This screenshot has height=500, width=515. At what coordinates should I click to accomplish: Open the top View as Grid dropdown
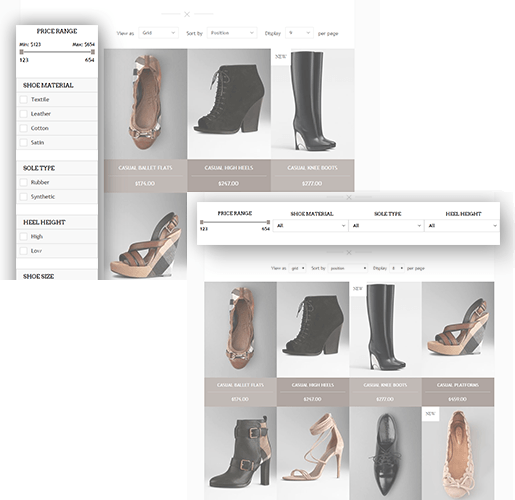pyautogui.click(x=158, y=33)
